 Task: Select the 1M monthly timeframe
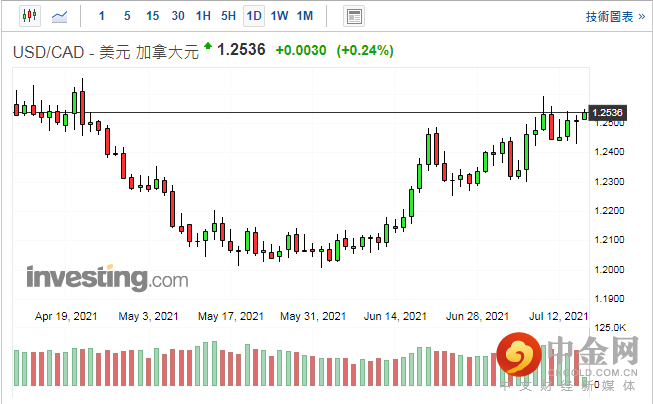pyautogui.click(x=305, y=16)
